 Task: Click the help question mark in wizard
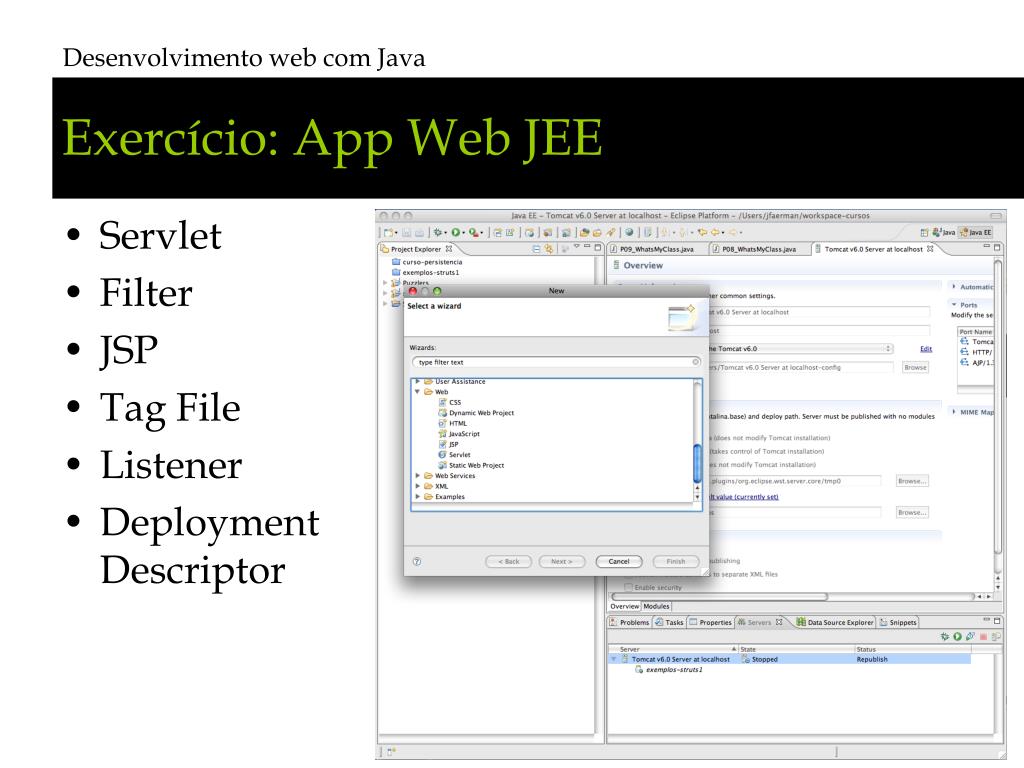417,562
